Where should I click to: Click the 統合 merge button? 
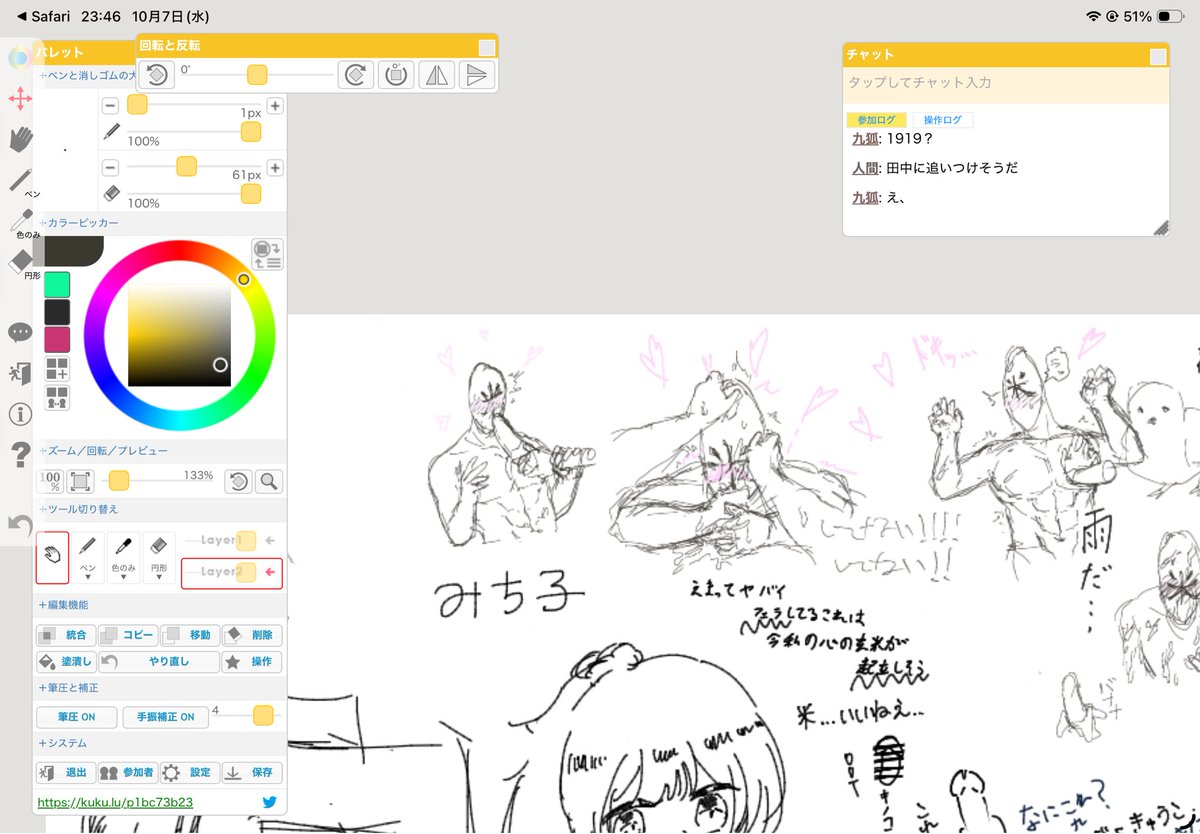click(x=66, y=635)
